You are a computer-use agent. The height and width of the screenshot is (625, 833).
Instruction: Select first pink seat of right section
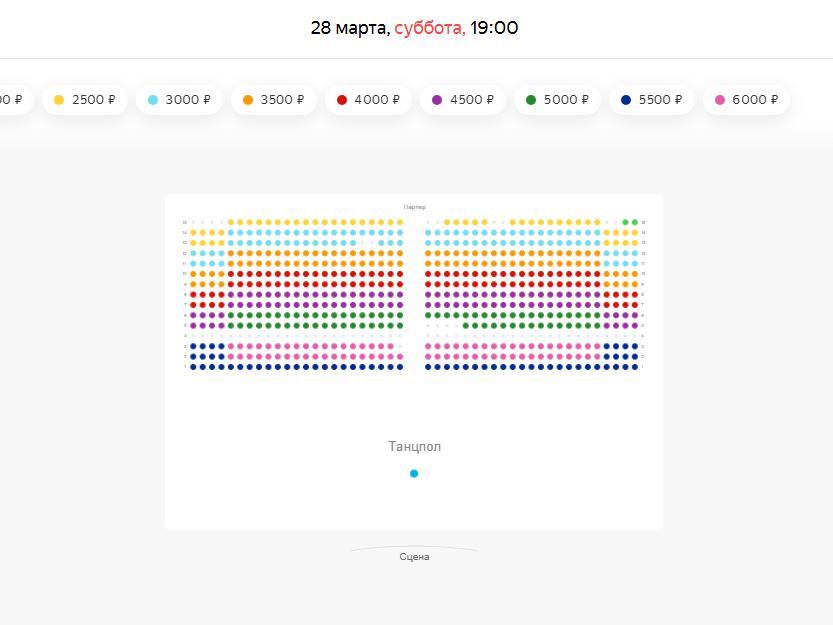point(429,347)
